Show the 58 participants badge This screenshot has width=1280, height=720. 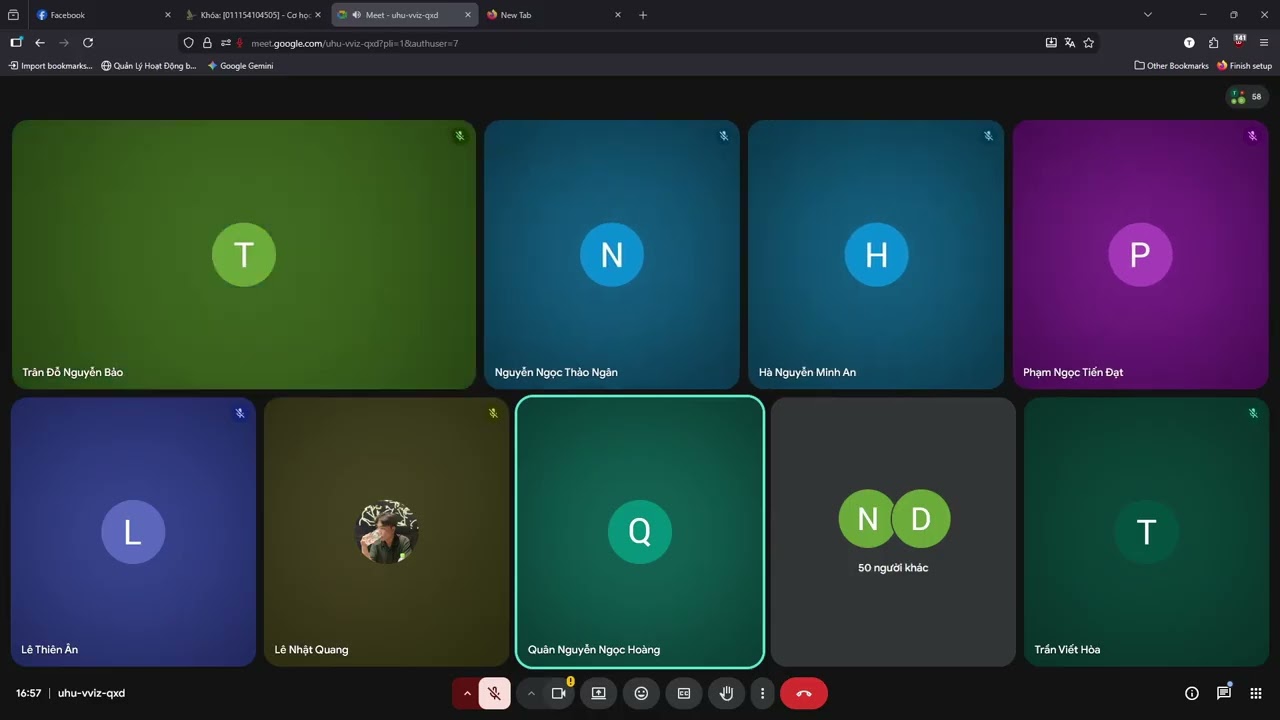pos(1246,96)
